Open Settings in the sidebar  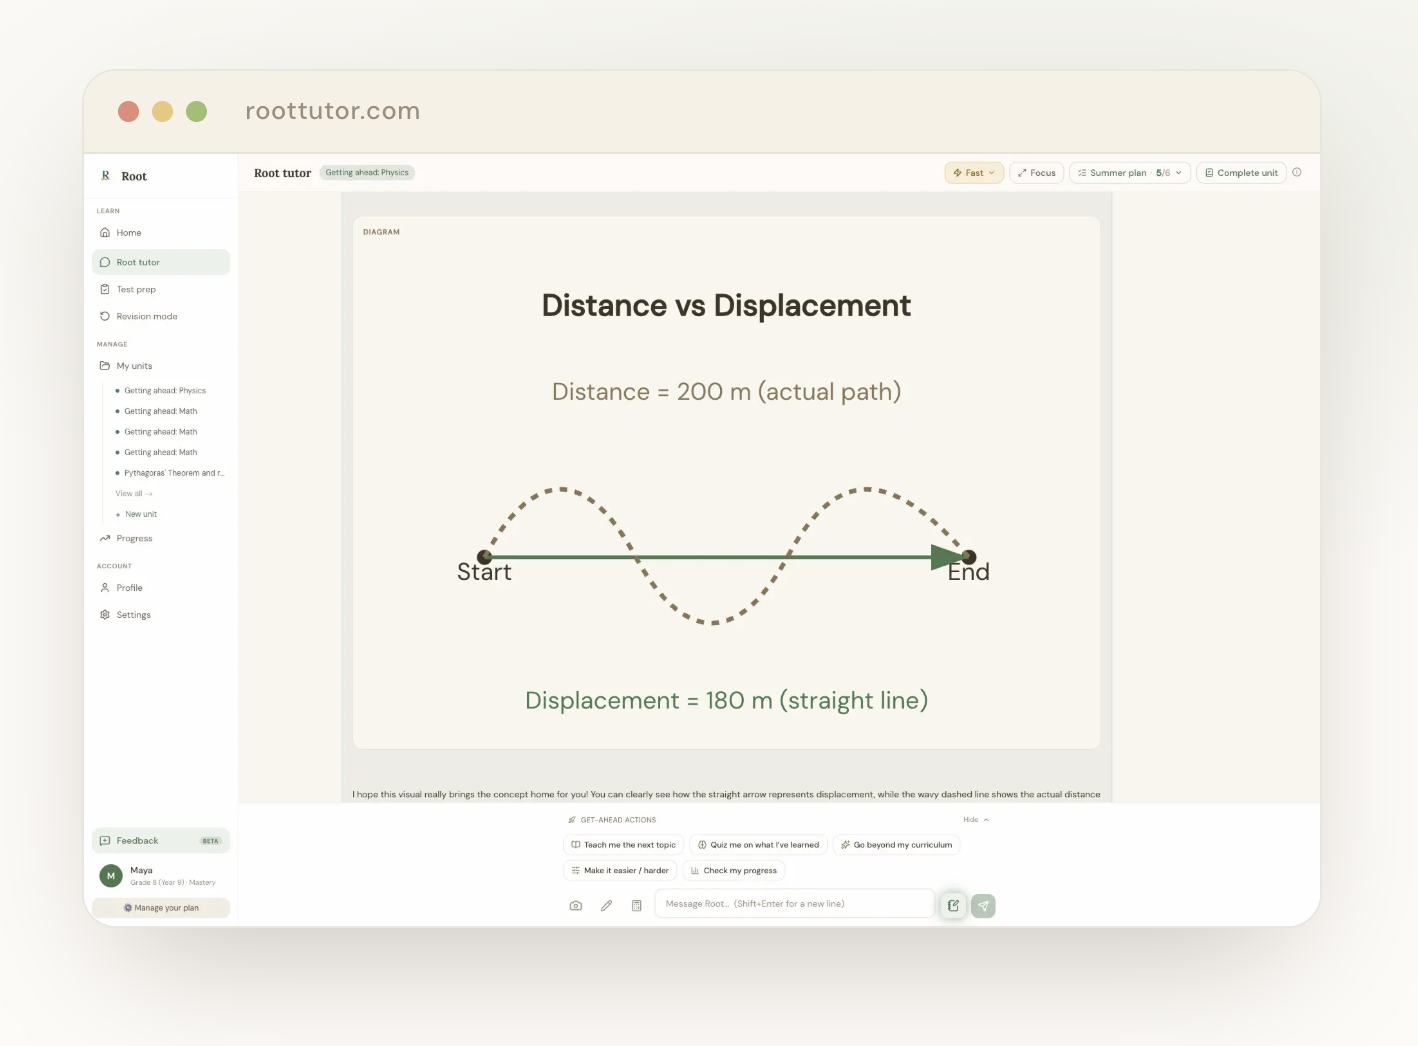coord(161,615)
